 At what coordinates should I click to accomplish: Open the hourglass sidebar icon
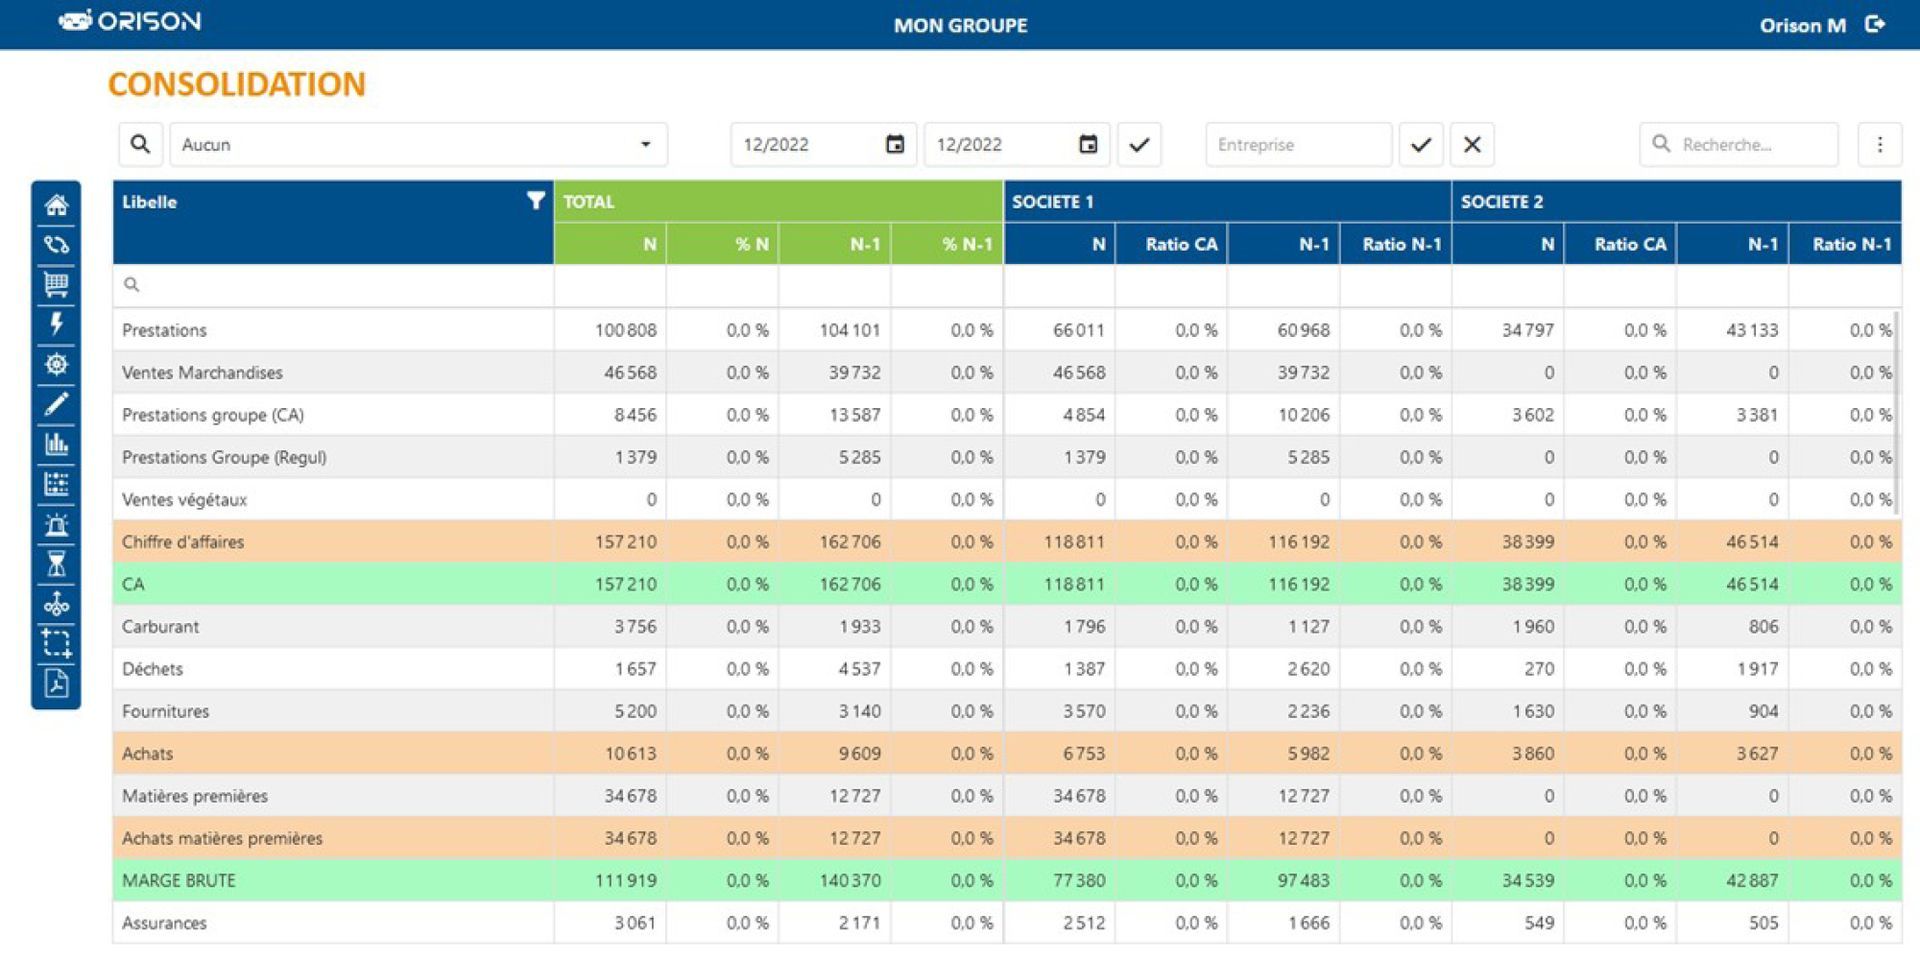(56, 564)
